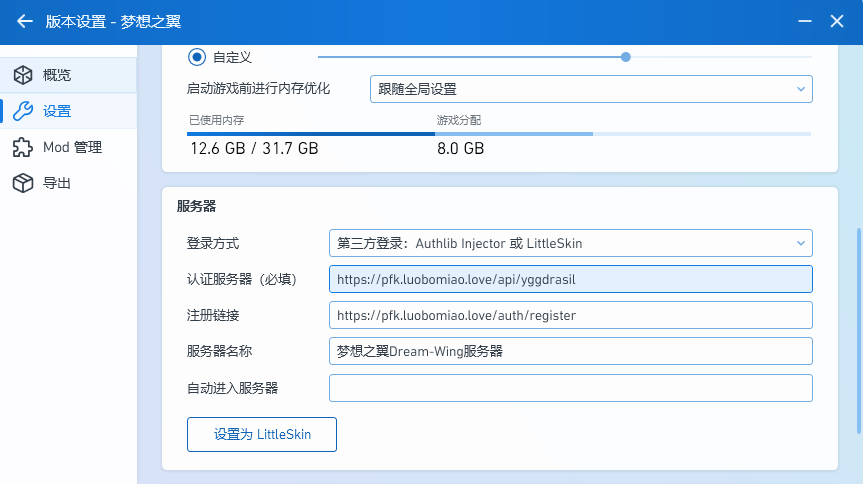Click the custom memory slider handle
Screen dimensions: 863x484
(626, 57)
